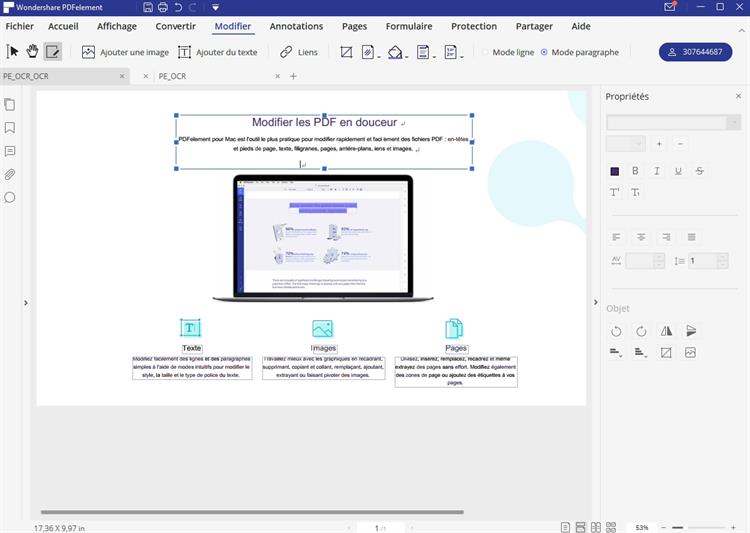Open the font name dropdown
Screen dimensions: 750x533
672,122
